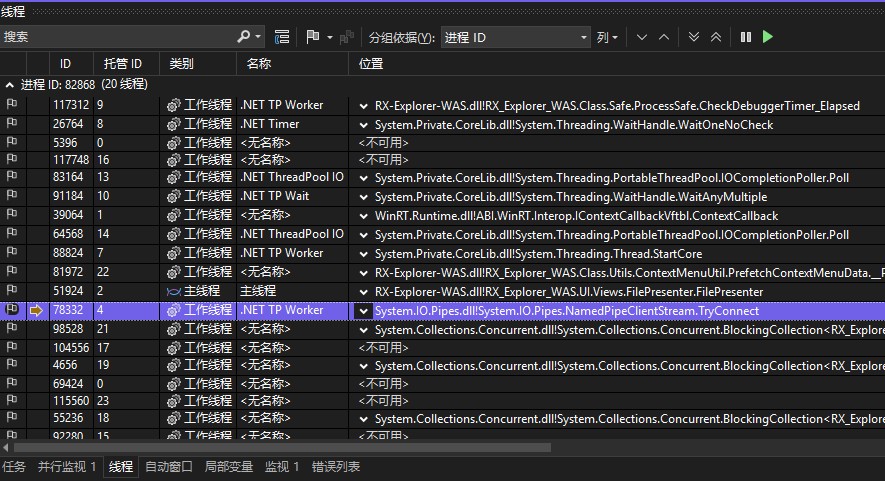Image resolution: width=885 pixels, height=481 pixels.
Task: Sort by the 托管 ID column header
Action: (124, 63)
